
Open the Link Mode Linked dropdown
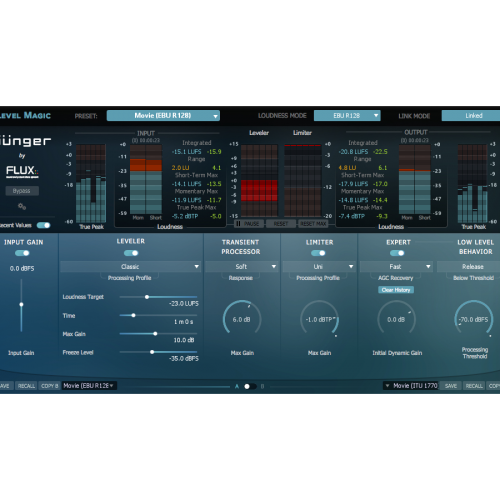pos(471,116)
